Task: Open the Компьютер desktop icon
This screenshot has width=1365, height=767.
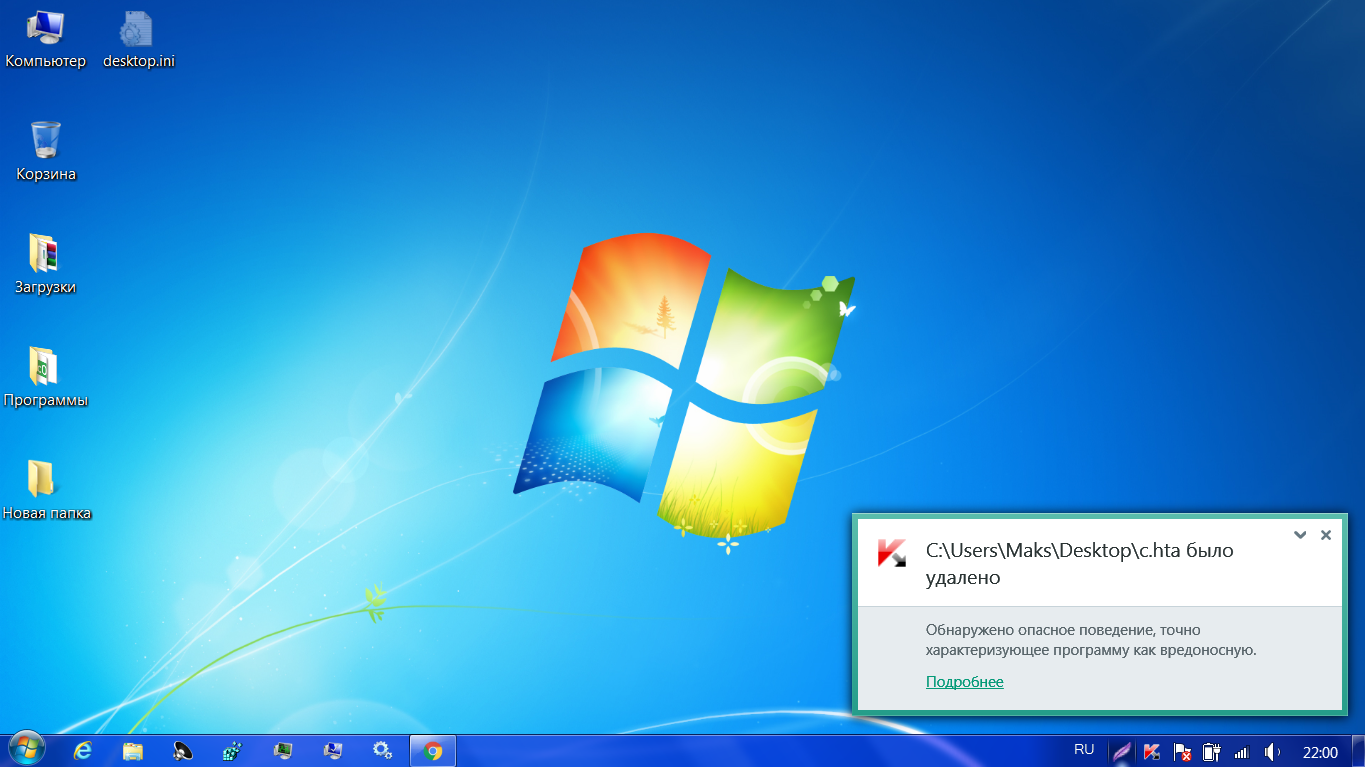Action: (x=46, y=40)
